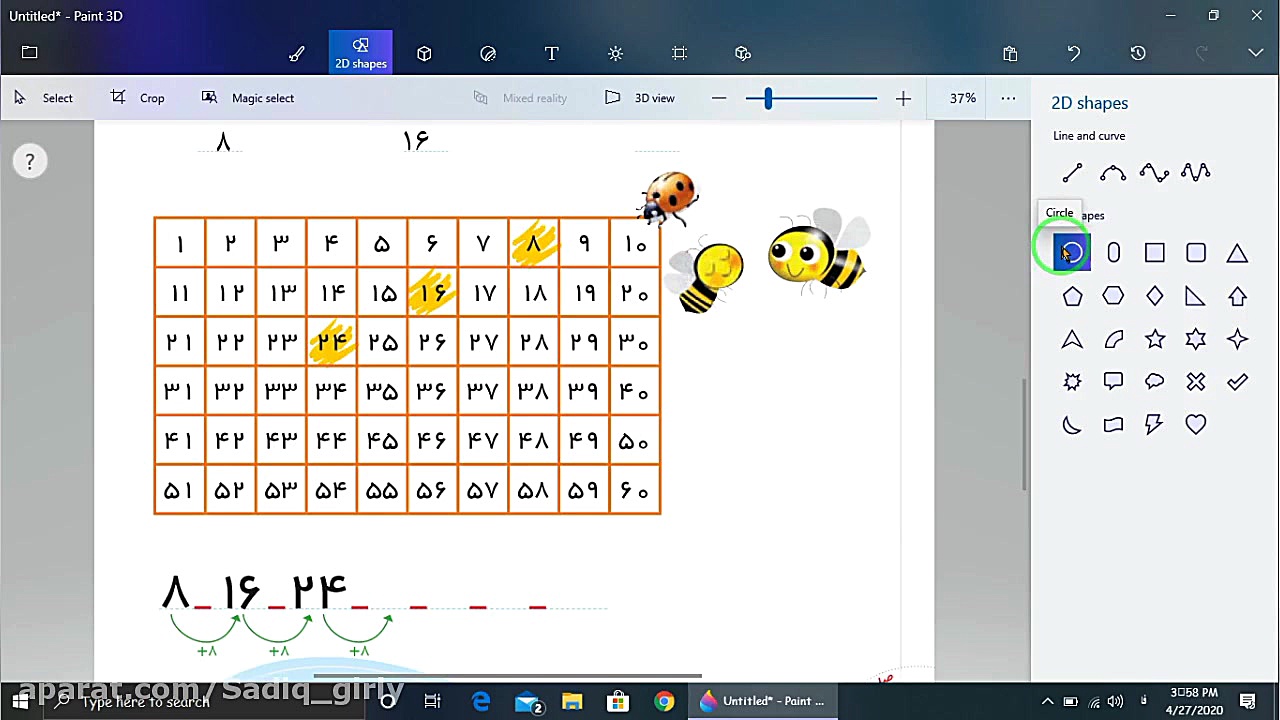Open the Text tool tab
This screenshot has width=1280, height=720.
551,54
